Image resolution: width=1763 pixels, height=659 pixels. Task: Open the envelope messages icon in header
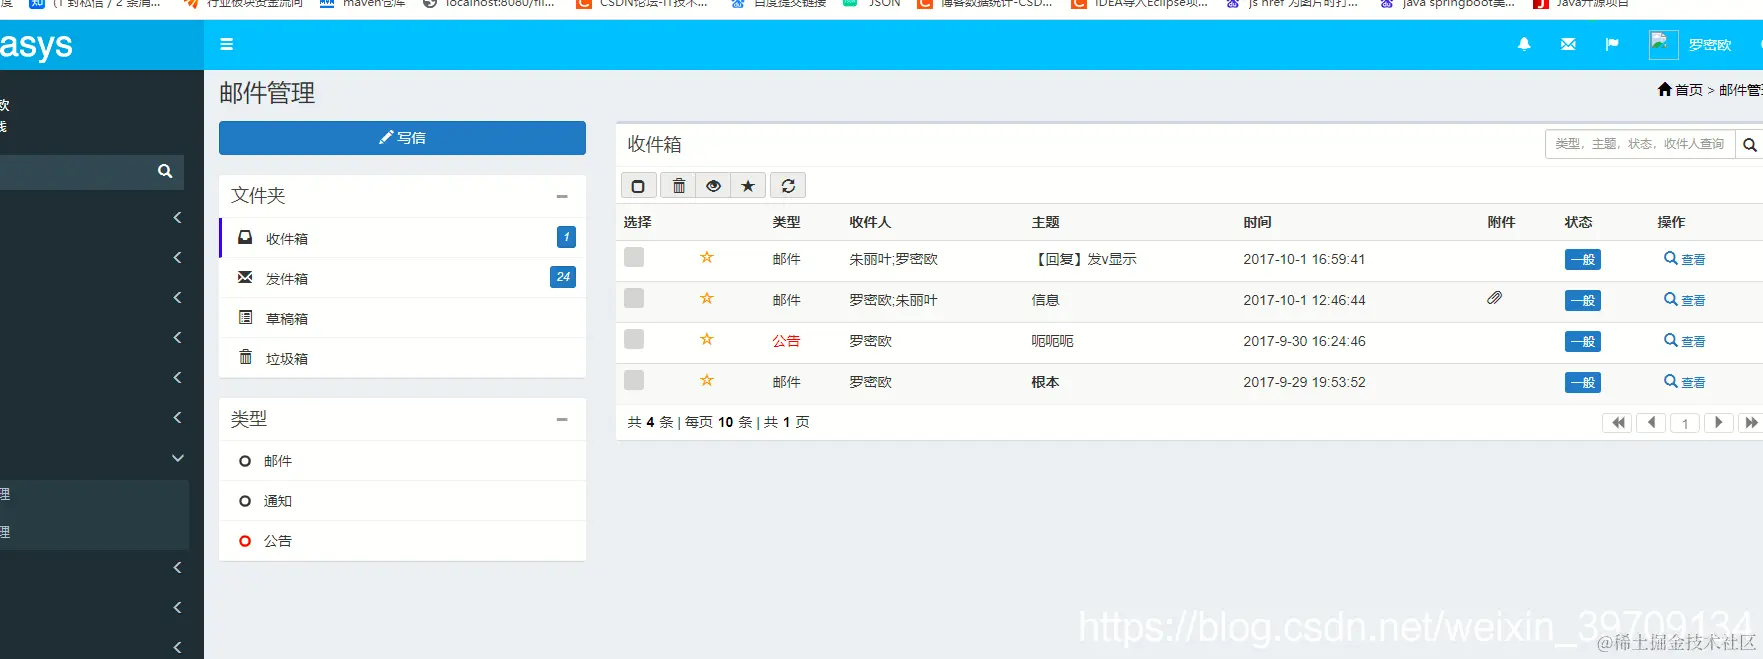pos(1568,44)
